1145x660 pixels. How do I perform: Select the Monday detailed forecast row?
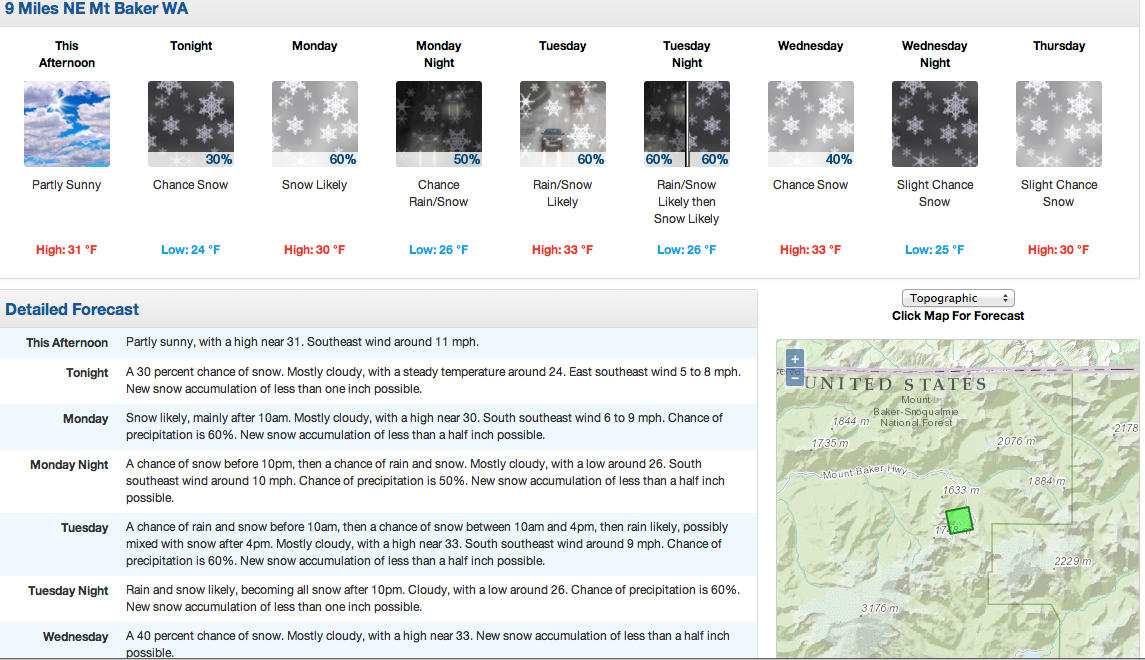click(x=378, y=426)
